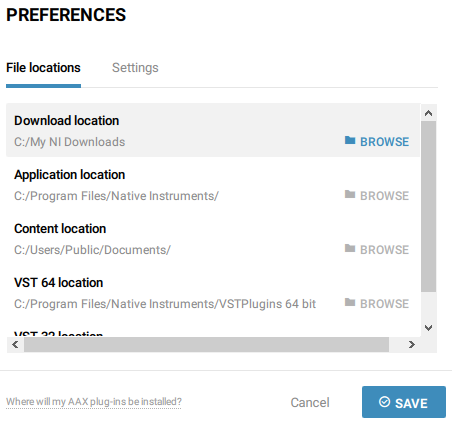Select the File locations tab
This screenshot has width=452, height=426.
coord(43,68)
